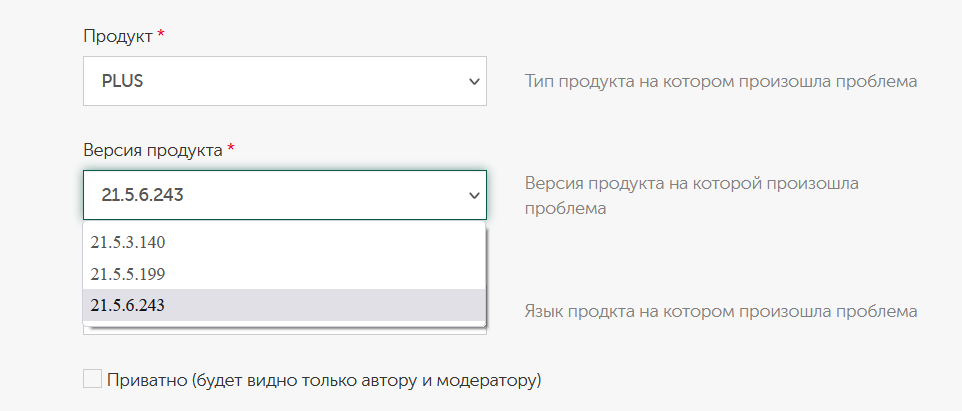The image size is (962, 411).
Task: Collapse the Версия продукта combo box
Action: click(x=285, y=195)
